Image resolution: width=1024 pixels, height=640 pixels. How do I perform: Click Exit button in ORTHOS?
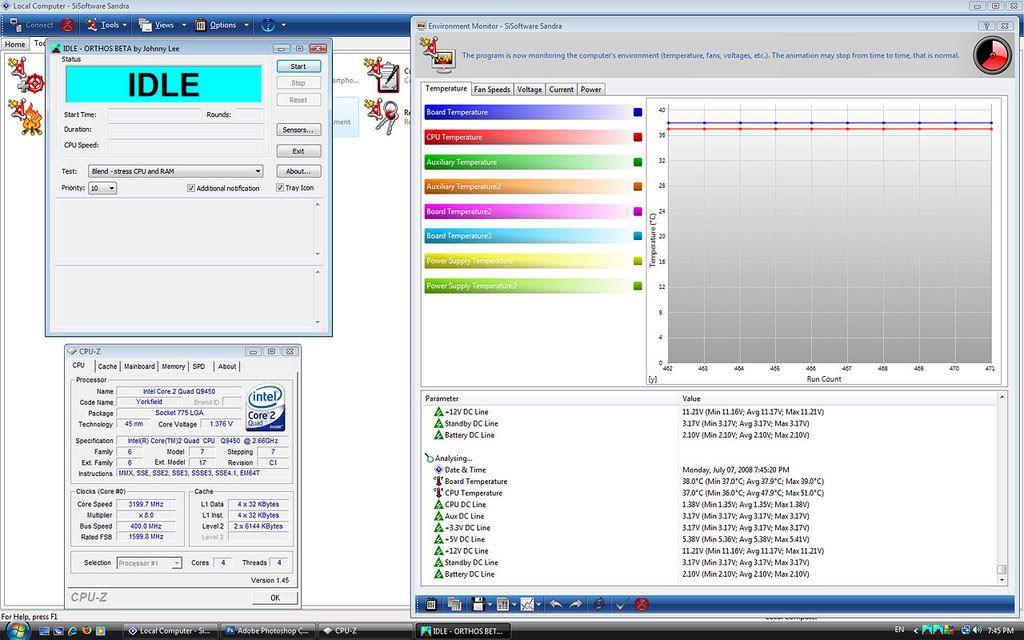click(x=298, y=151)
